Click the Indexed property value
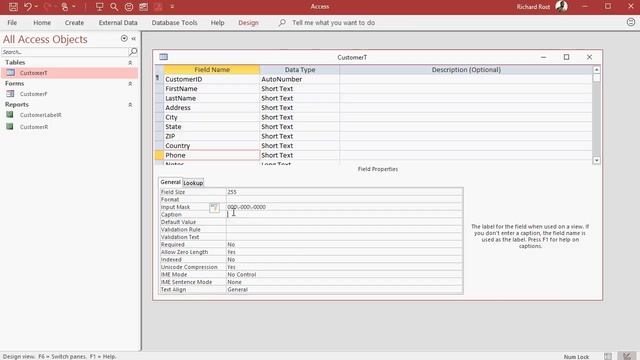 tap(344, 260)
